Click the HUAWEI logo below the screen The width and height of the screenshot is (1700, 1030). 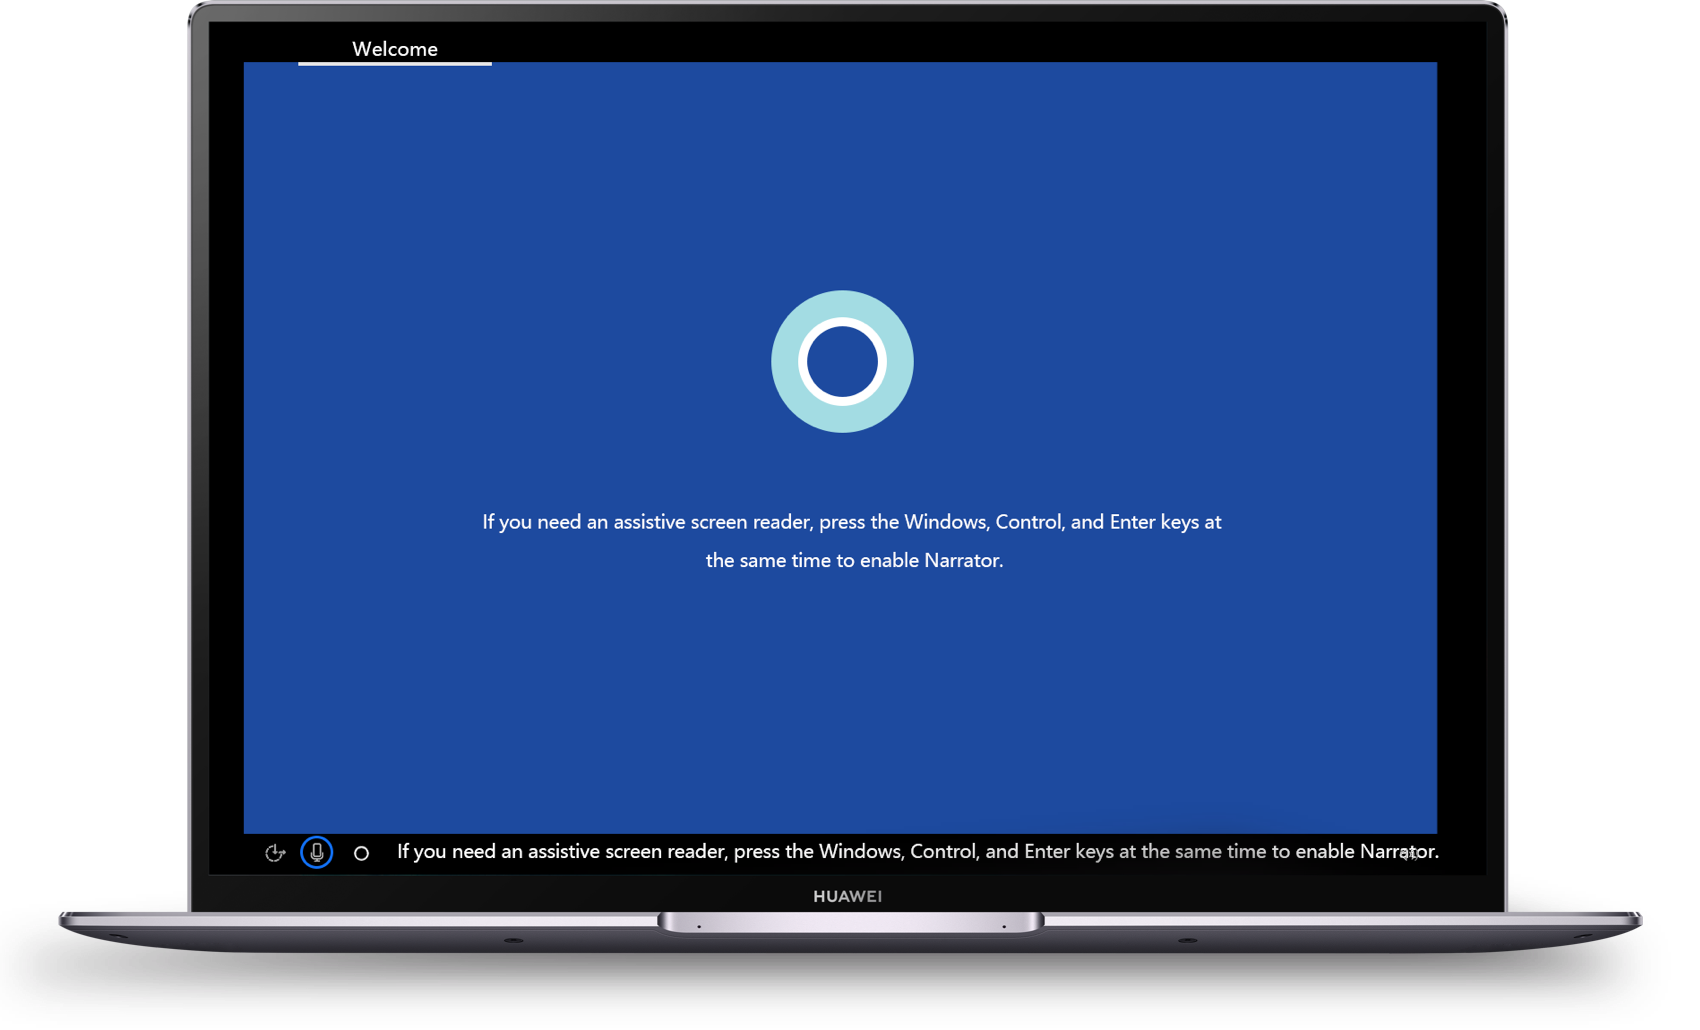(847, 897)
